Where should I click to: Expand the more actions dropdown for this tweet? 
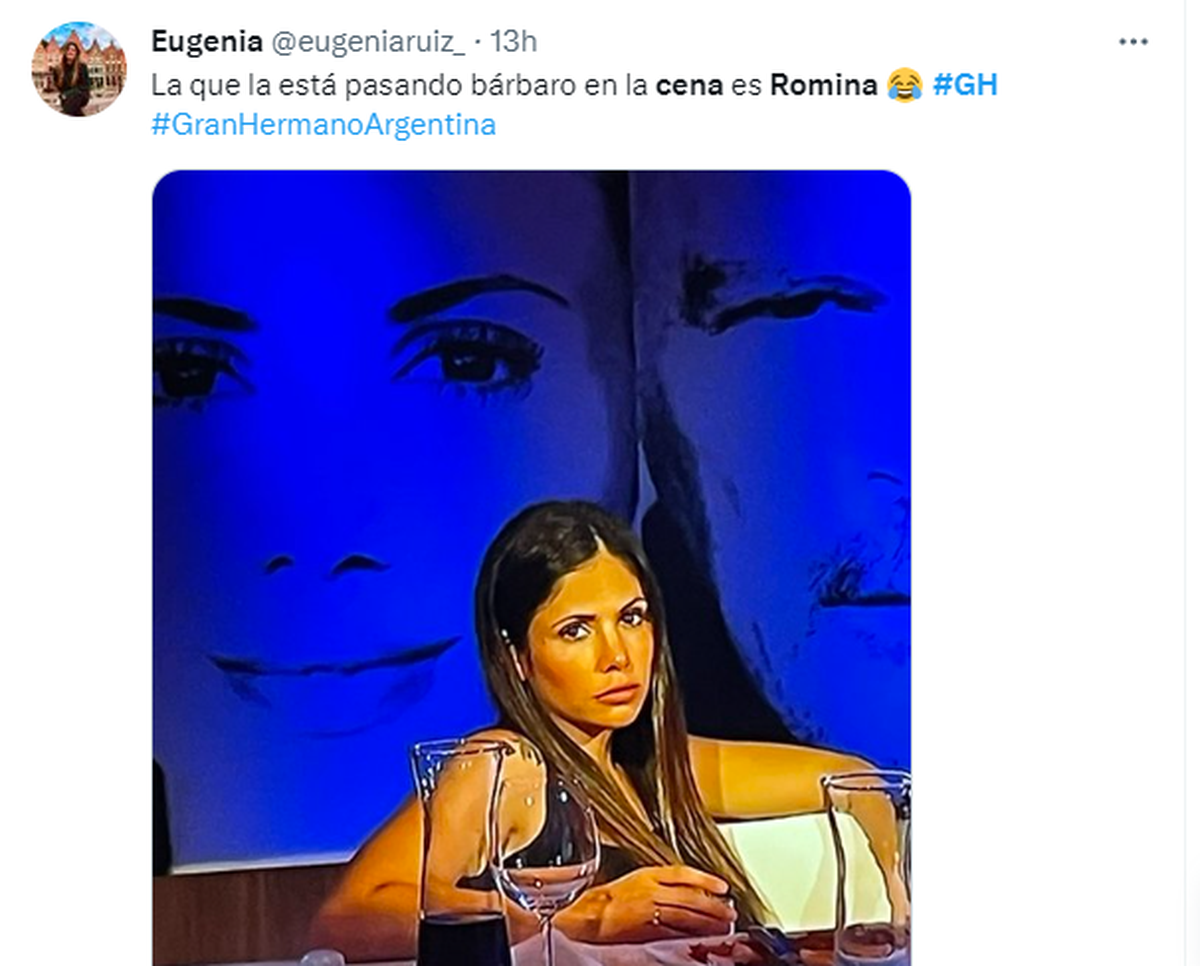[1133, 42]
